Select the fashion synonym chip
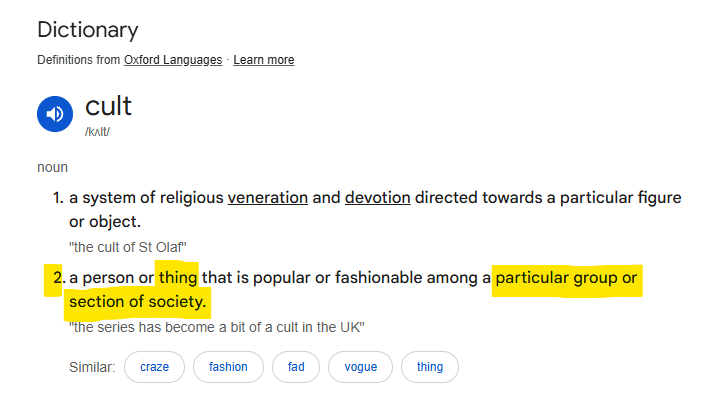 (x=228, y=367)
